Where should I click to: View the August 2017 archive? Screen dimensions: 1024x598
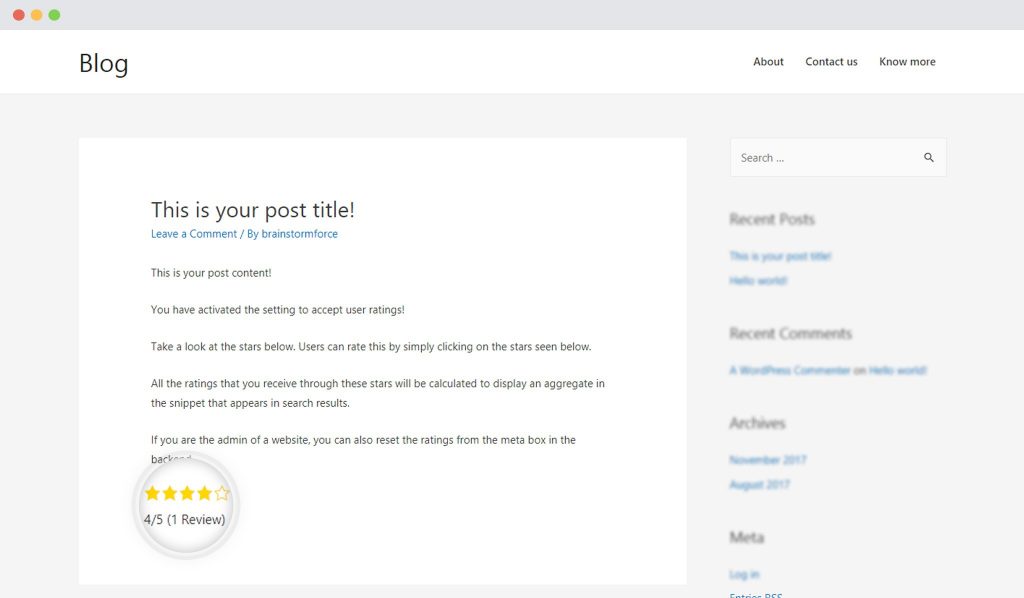[x=760, y=485]
